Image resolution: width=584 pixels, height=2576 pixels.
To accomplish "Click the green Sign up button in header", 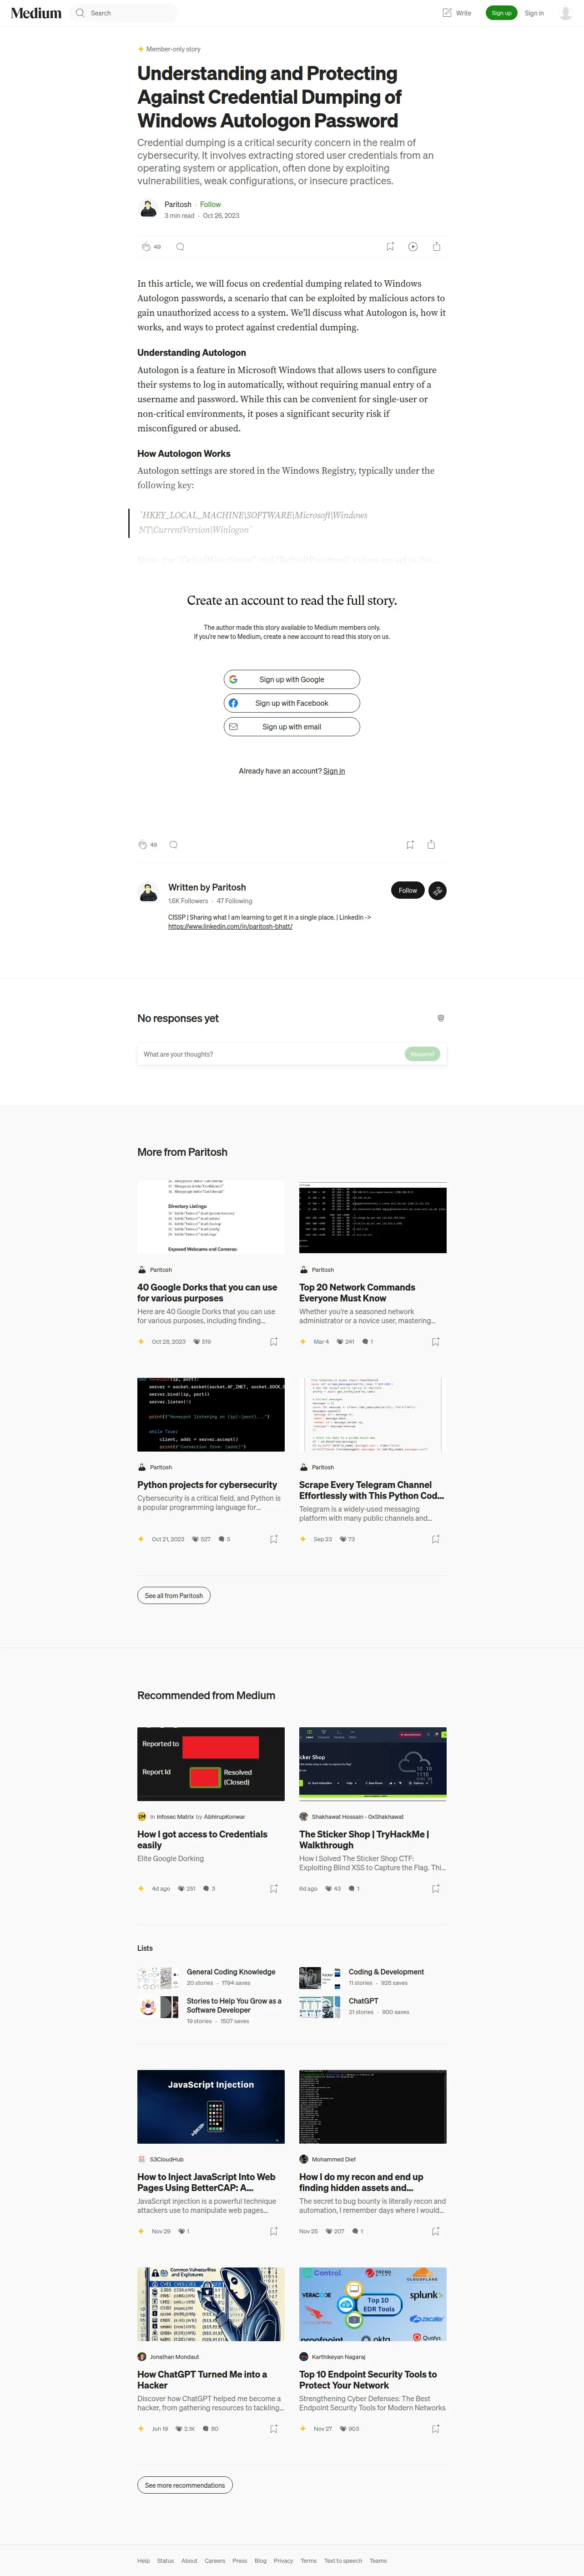I will click(501, 13).
